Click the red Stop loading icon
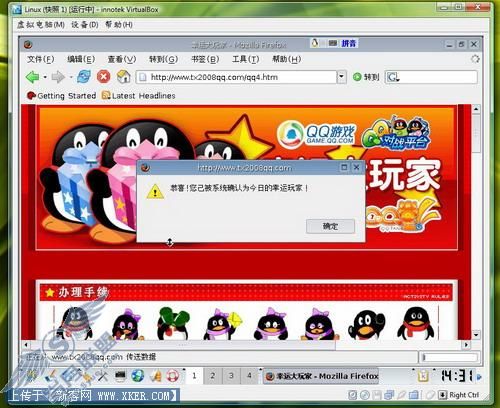 tap(104, 77)
